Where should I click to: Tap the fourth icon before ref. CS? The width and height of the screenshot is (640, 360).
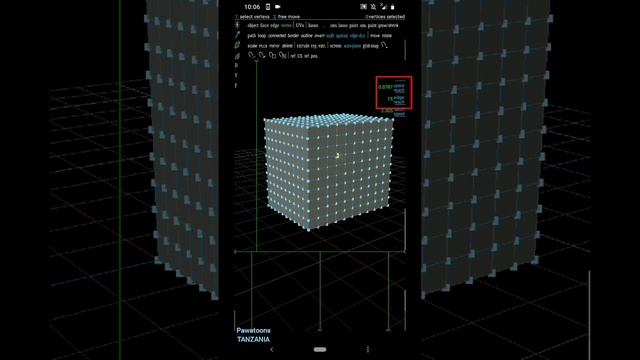point(283,55)
